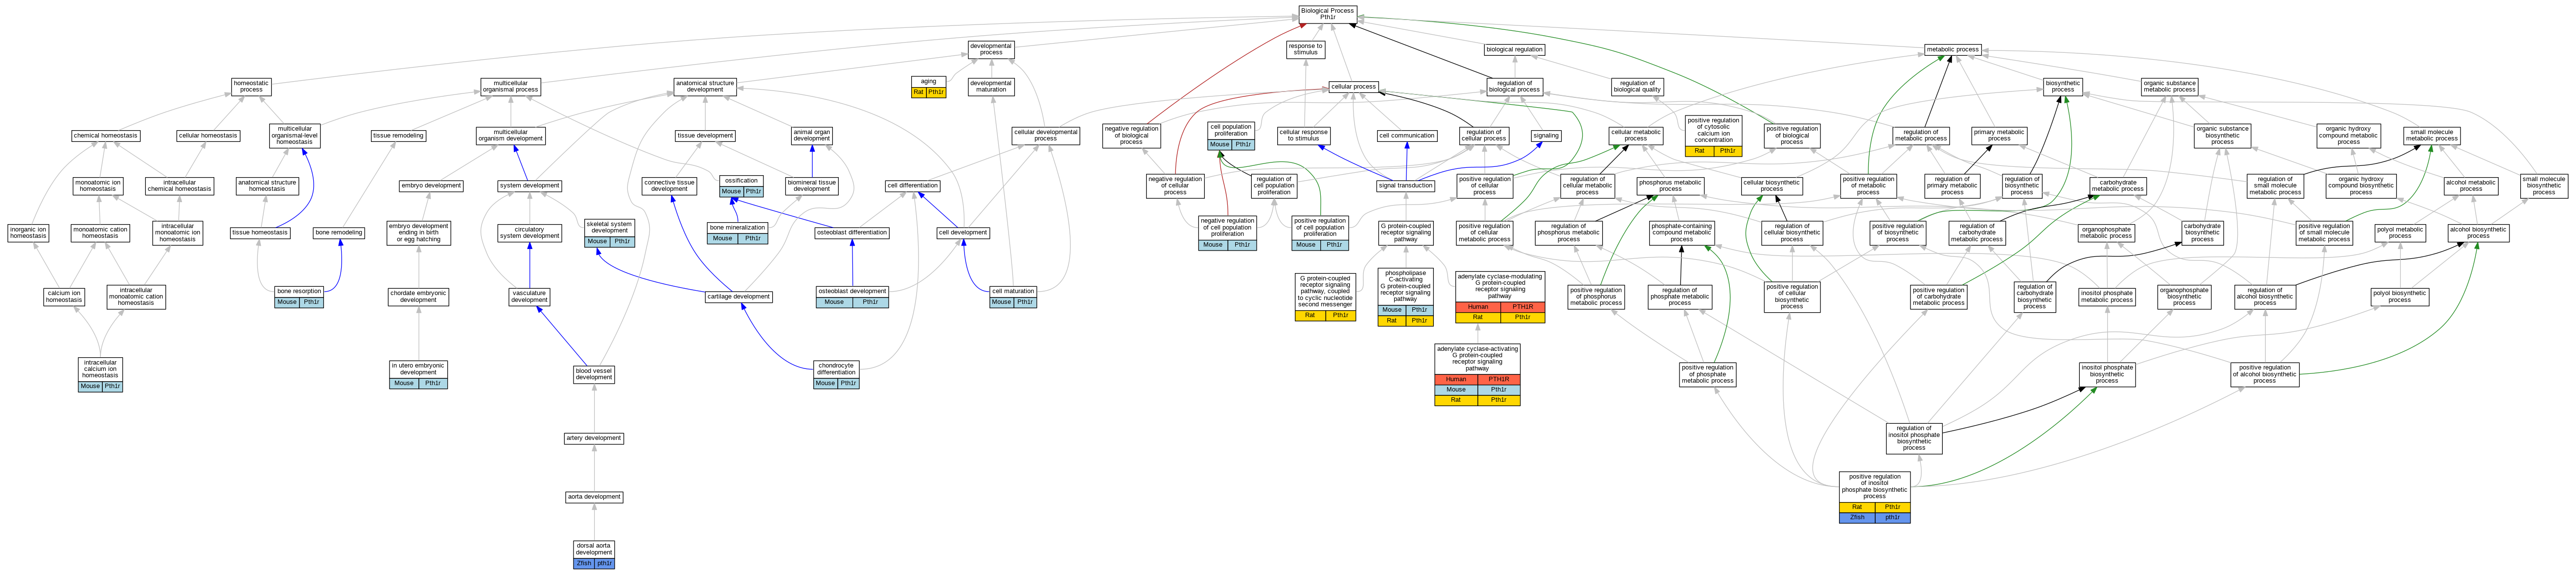Click 'chordate embryonic development' node

pos(418,297)
